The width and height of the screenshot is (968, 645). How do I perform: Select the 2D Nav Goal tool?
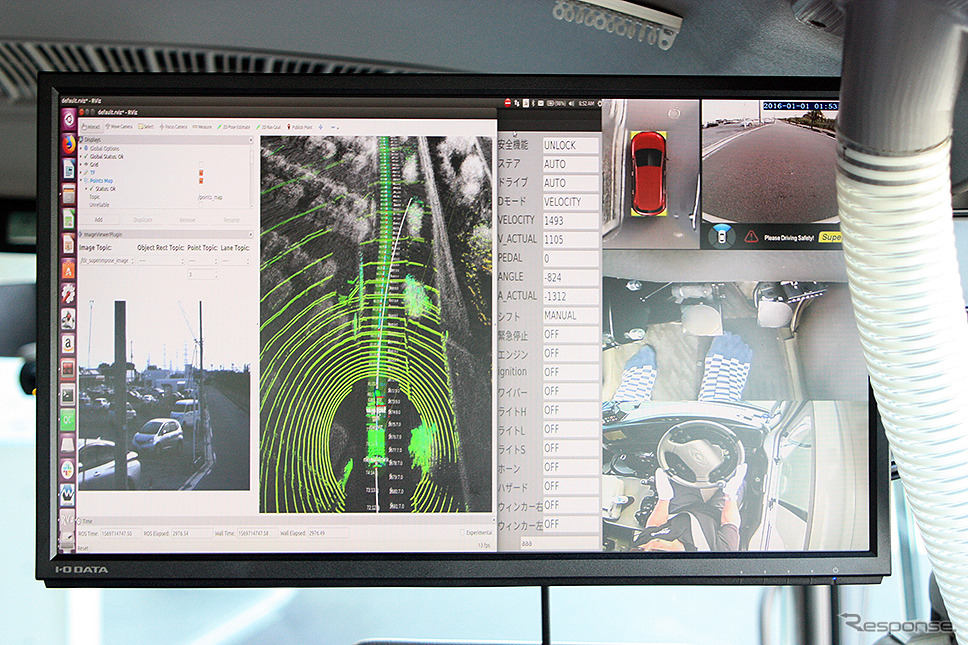pyautogui.click(x=270, y=127)
